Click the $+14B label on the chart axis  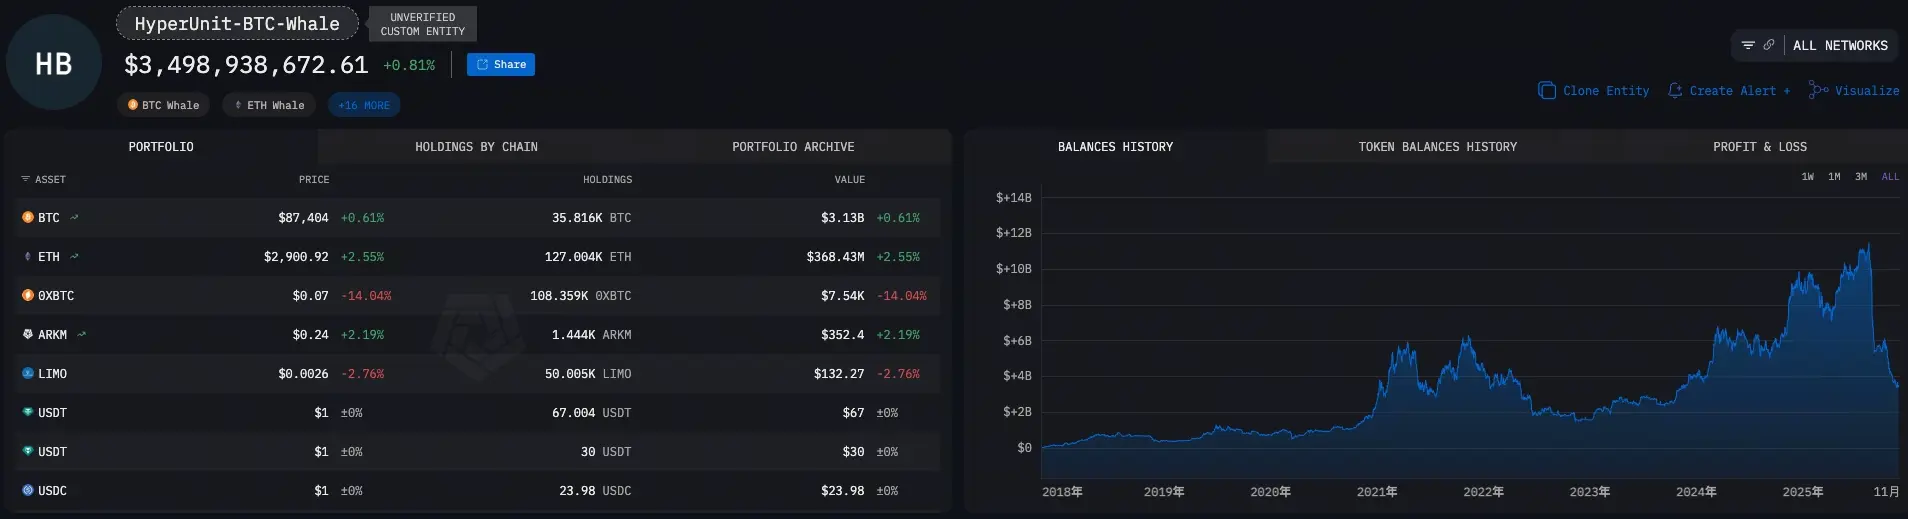[x=1013, y=197]
